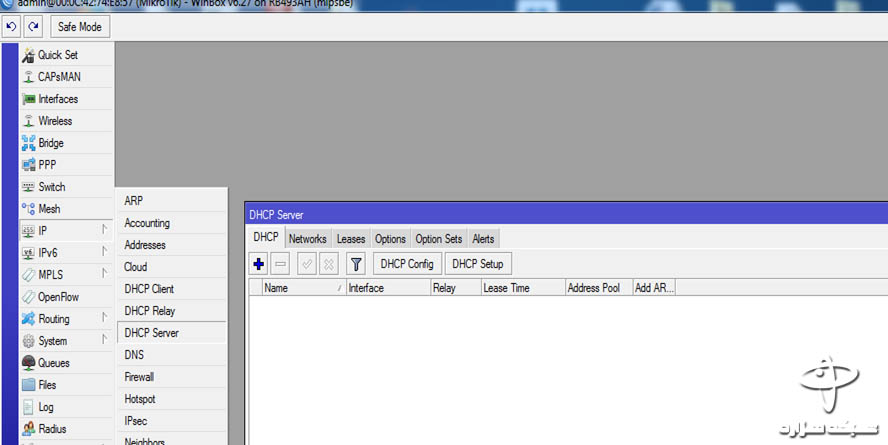Viewport: 888px width, 445px height.
Task: Open Firewall from the IP submenu
Action: [172, 377]
